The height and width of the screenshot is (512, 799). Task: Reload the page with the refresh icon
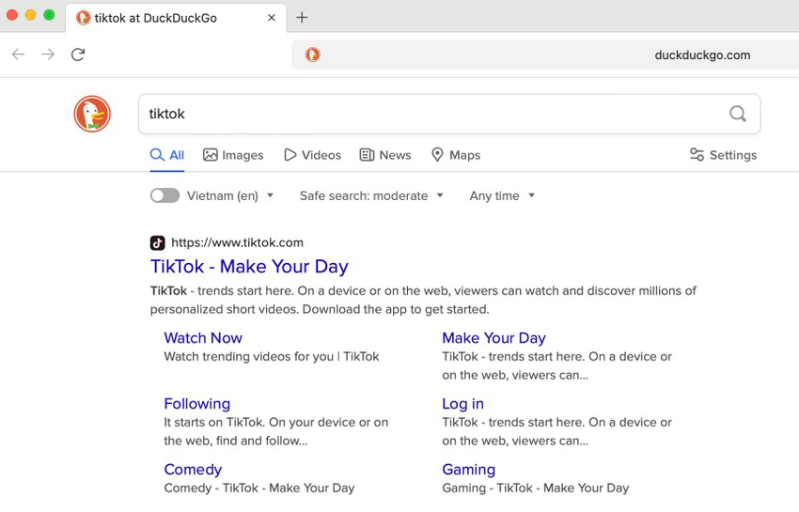tap(78, 55)
